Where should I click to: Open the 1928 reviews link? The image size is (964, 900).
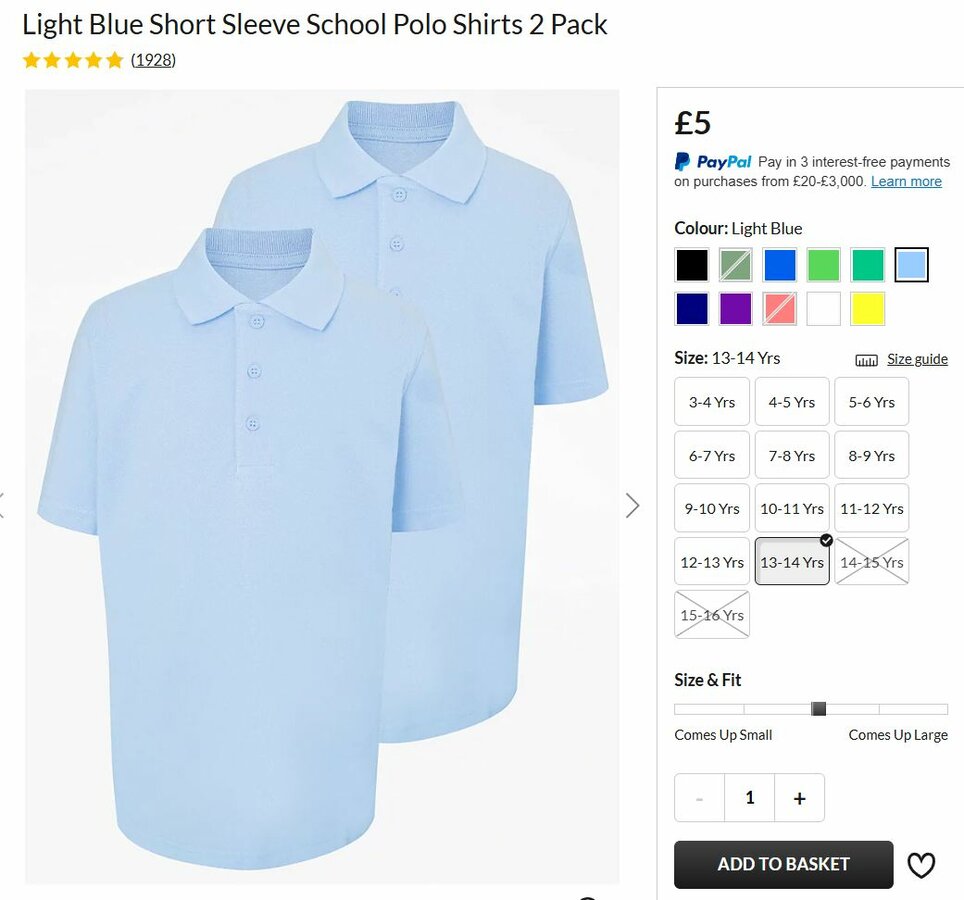[153, 60]
